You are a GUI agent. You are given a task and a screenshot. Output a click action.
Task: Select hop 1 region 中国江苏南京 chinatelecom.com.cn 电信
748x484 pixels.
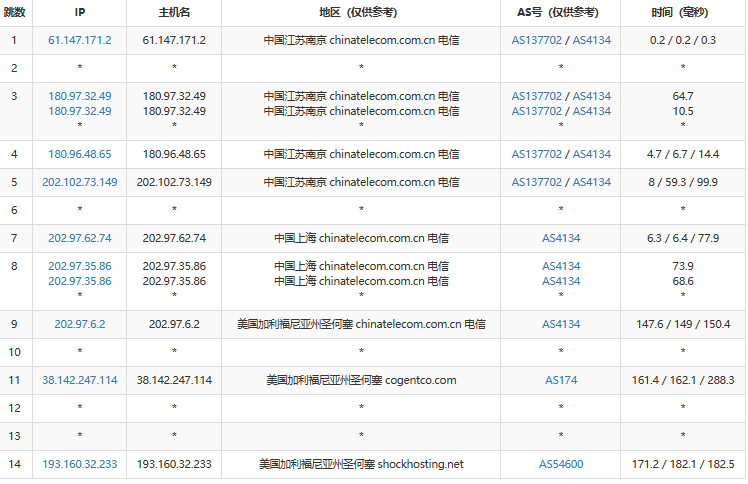(361, 40)
